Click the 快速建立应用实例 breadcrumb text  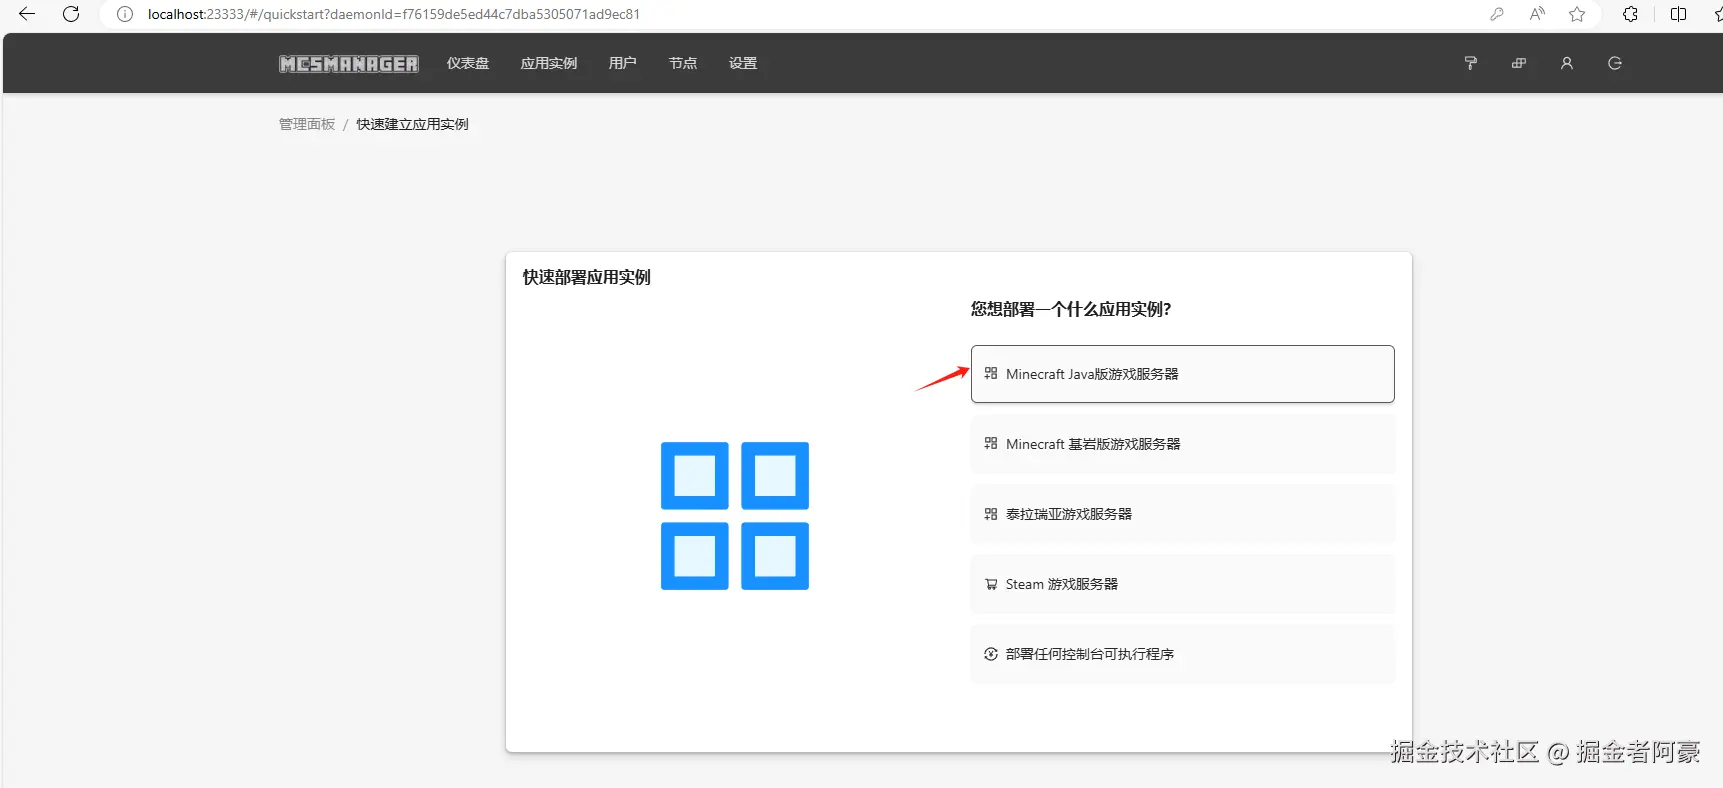coord(412,124)
